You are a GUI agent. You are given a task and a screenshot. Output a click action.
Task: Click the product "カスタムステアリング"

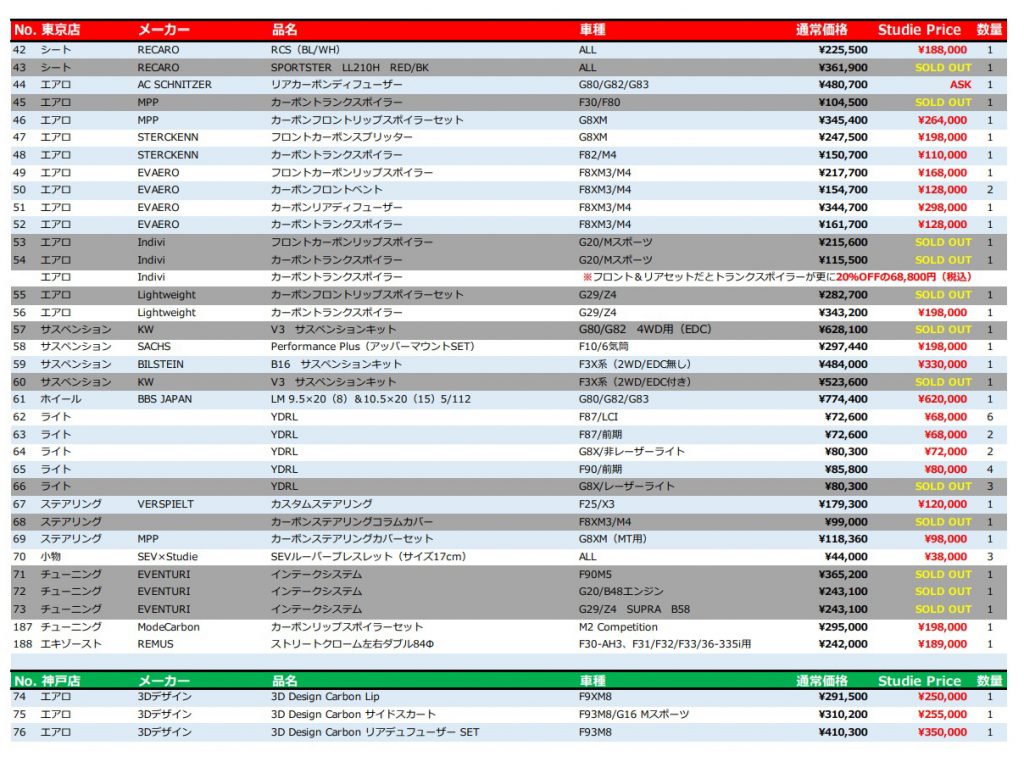pyautogui.click(x=321, y=504)
